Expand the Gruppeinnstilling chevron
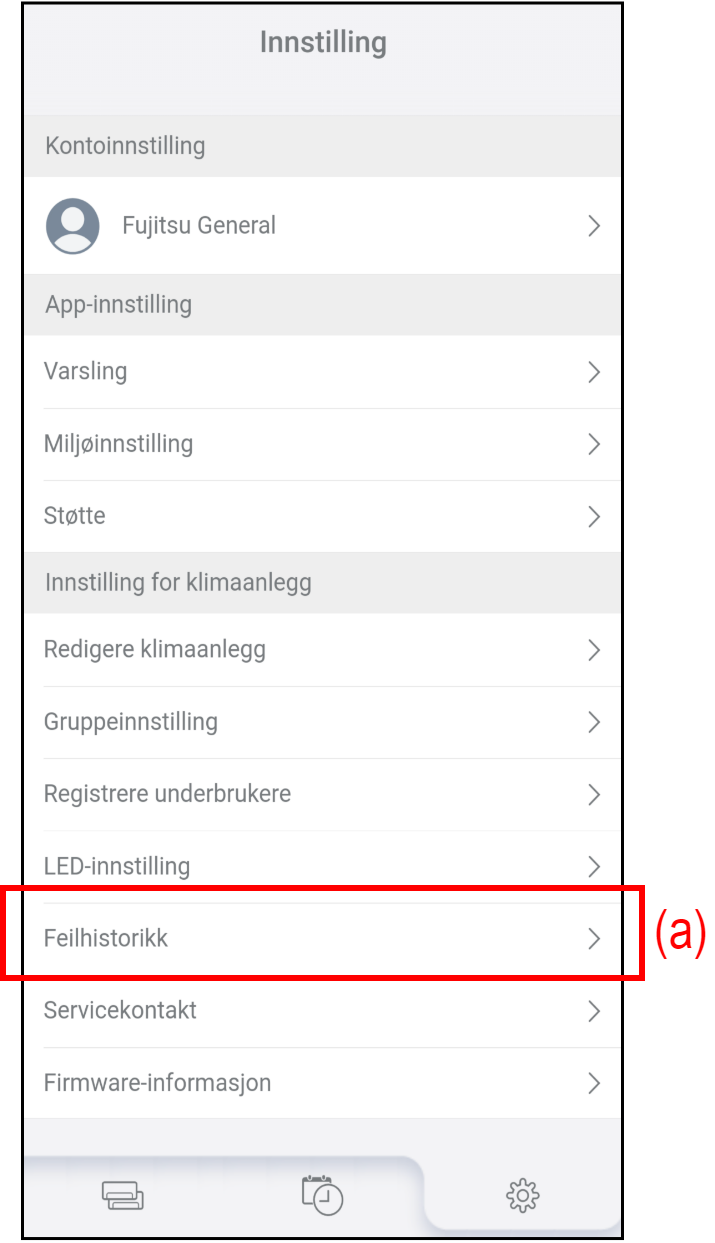Viewport: 715px width, 1243px height. coord(594,722)
